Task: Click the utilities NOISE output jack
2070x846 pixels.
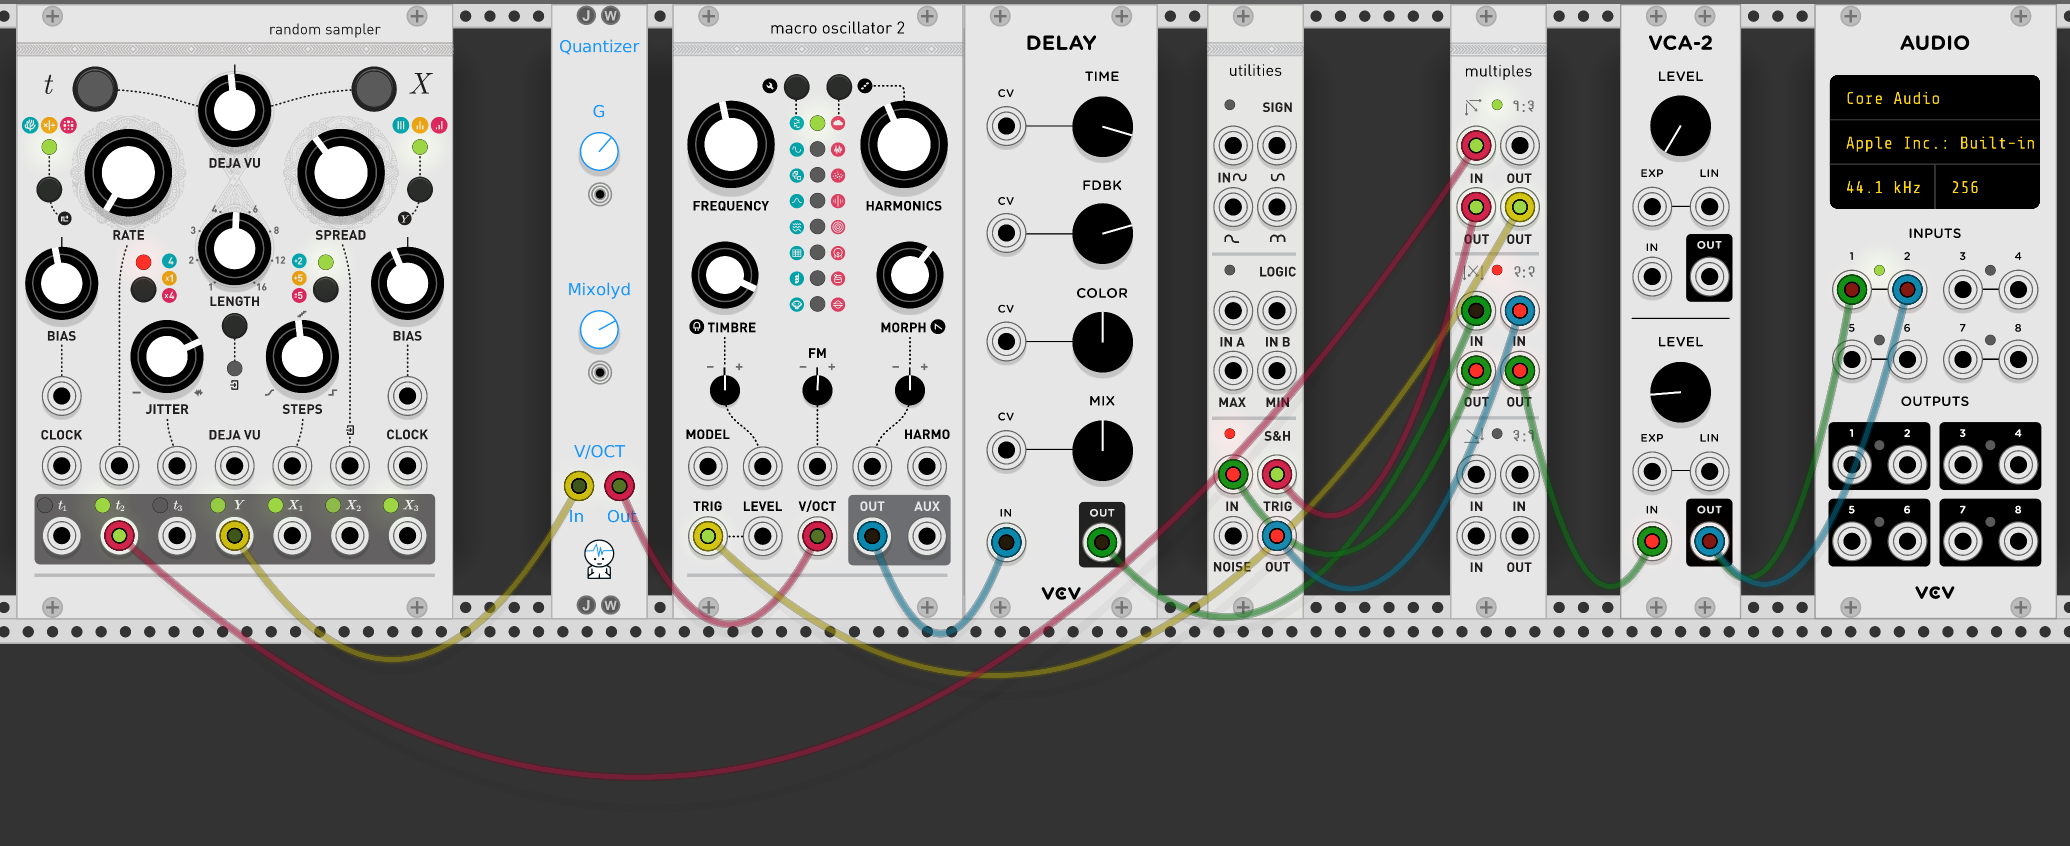Action: pos(1232,537)
